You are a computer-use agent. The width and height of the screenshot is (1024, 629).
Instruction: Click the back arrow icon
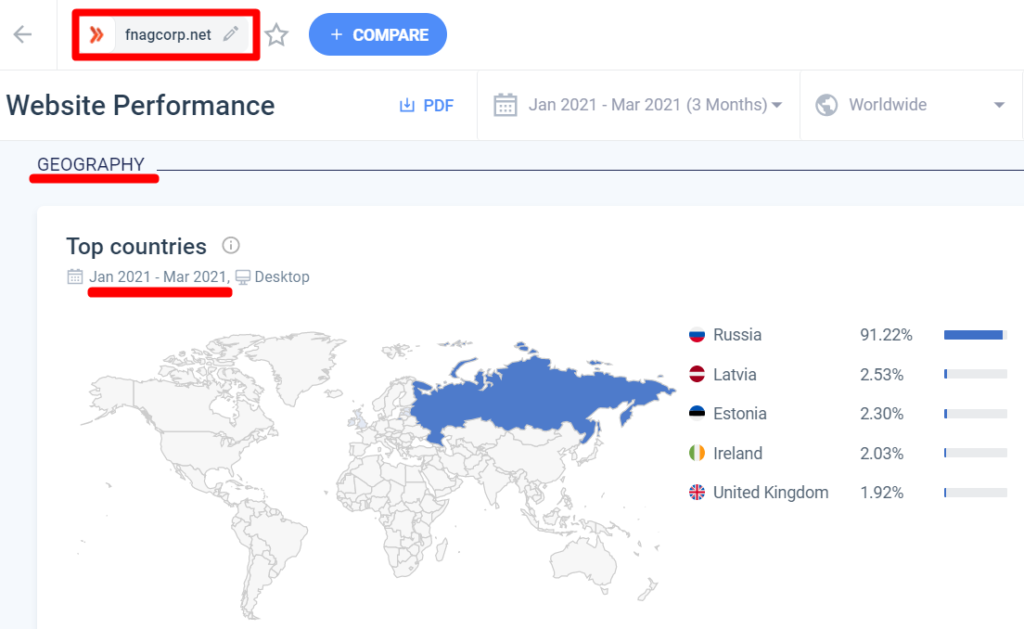coord(22,35)
